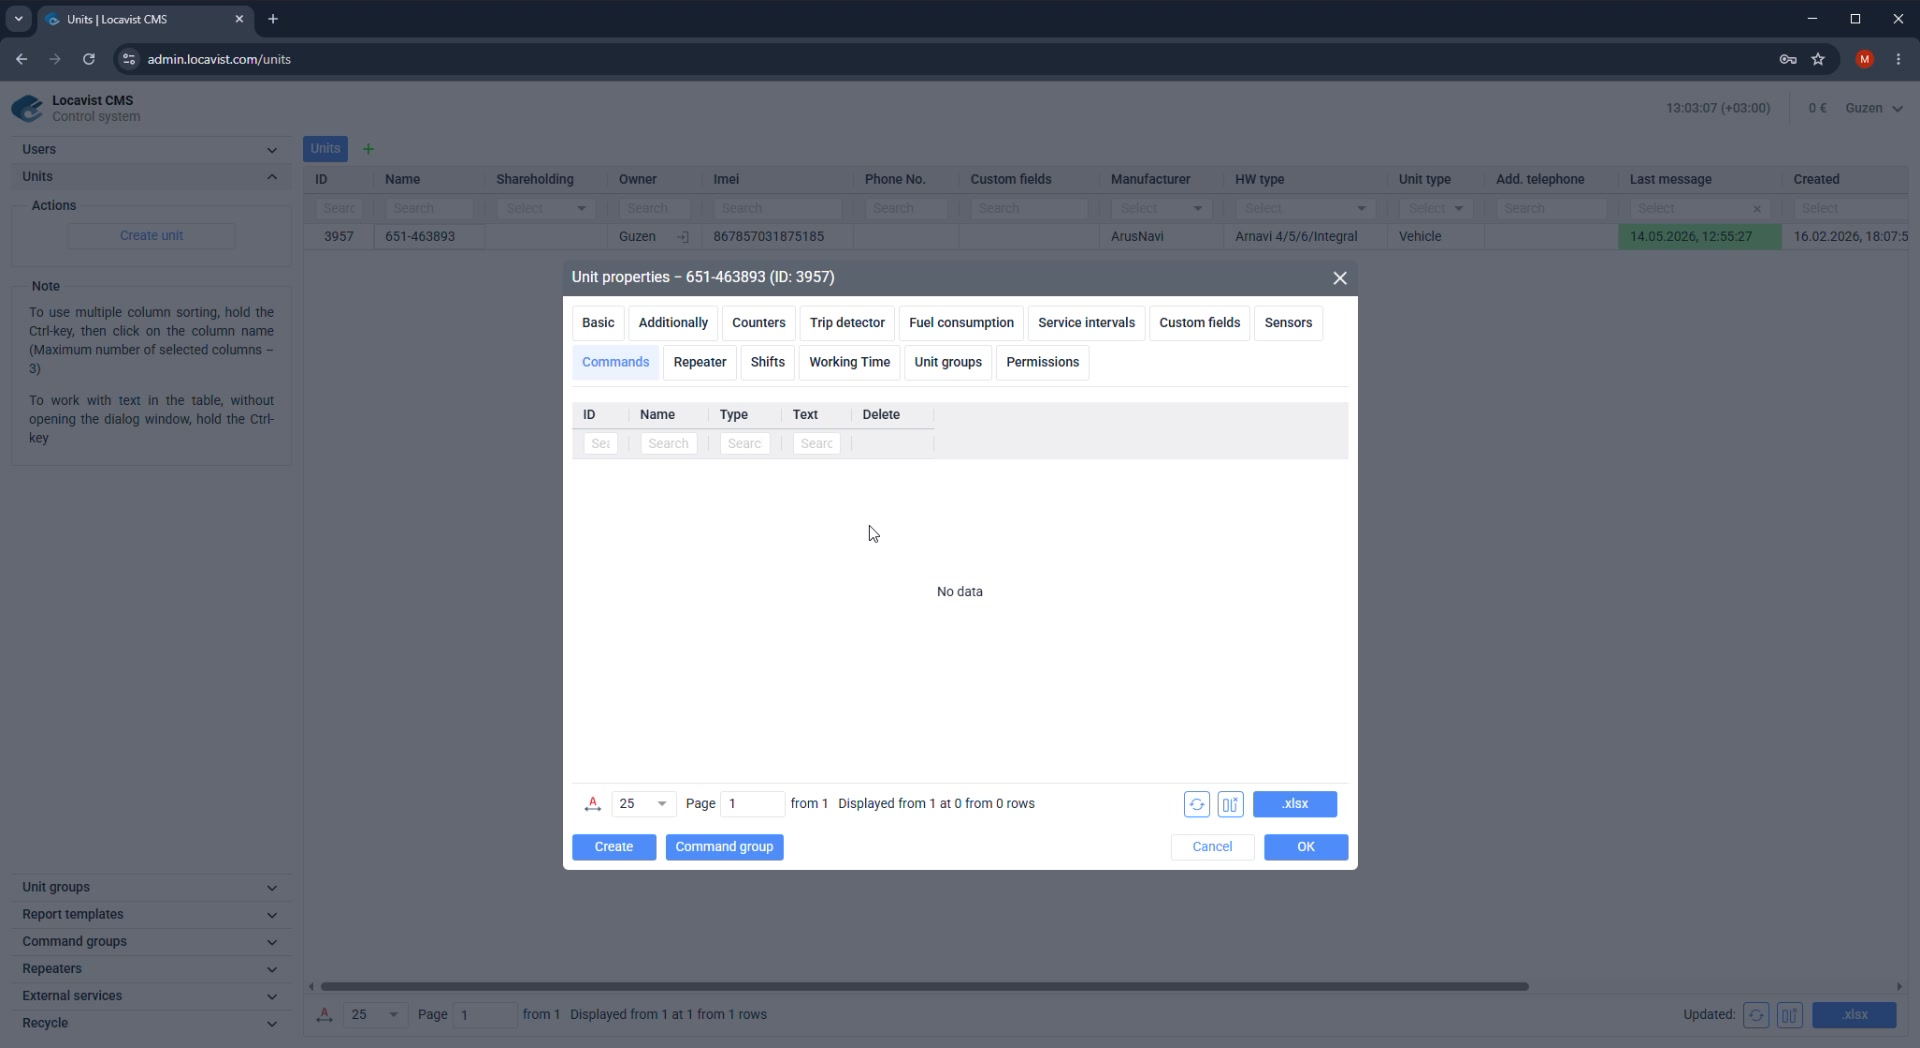Expand the Report templates sidebar section
The width and height of the screenshot is (1920, 1048).
pyautogui.click(x=150, y=914)
